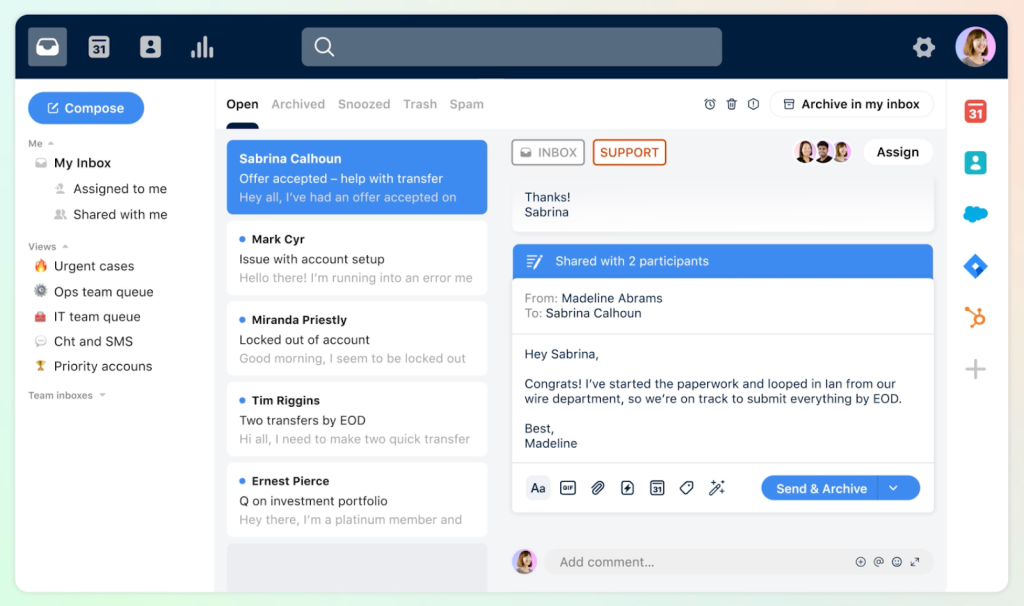Viewport: 1024px width, 606px height.
Task: Expand the Team inboxes section
Action: coord(102,396)
